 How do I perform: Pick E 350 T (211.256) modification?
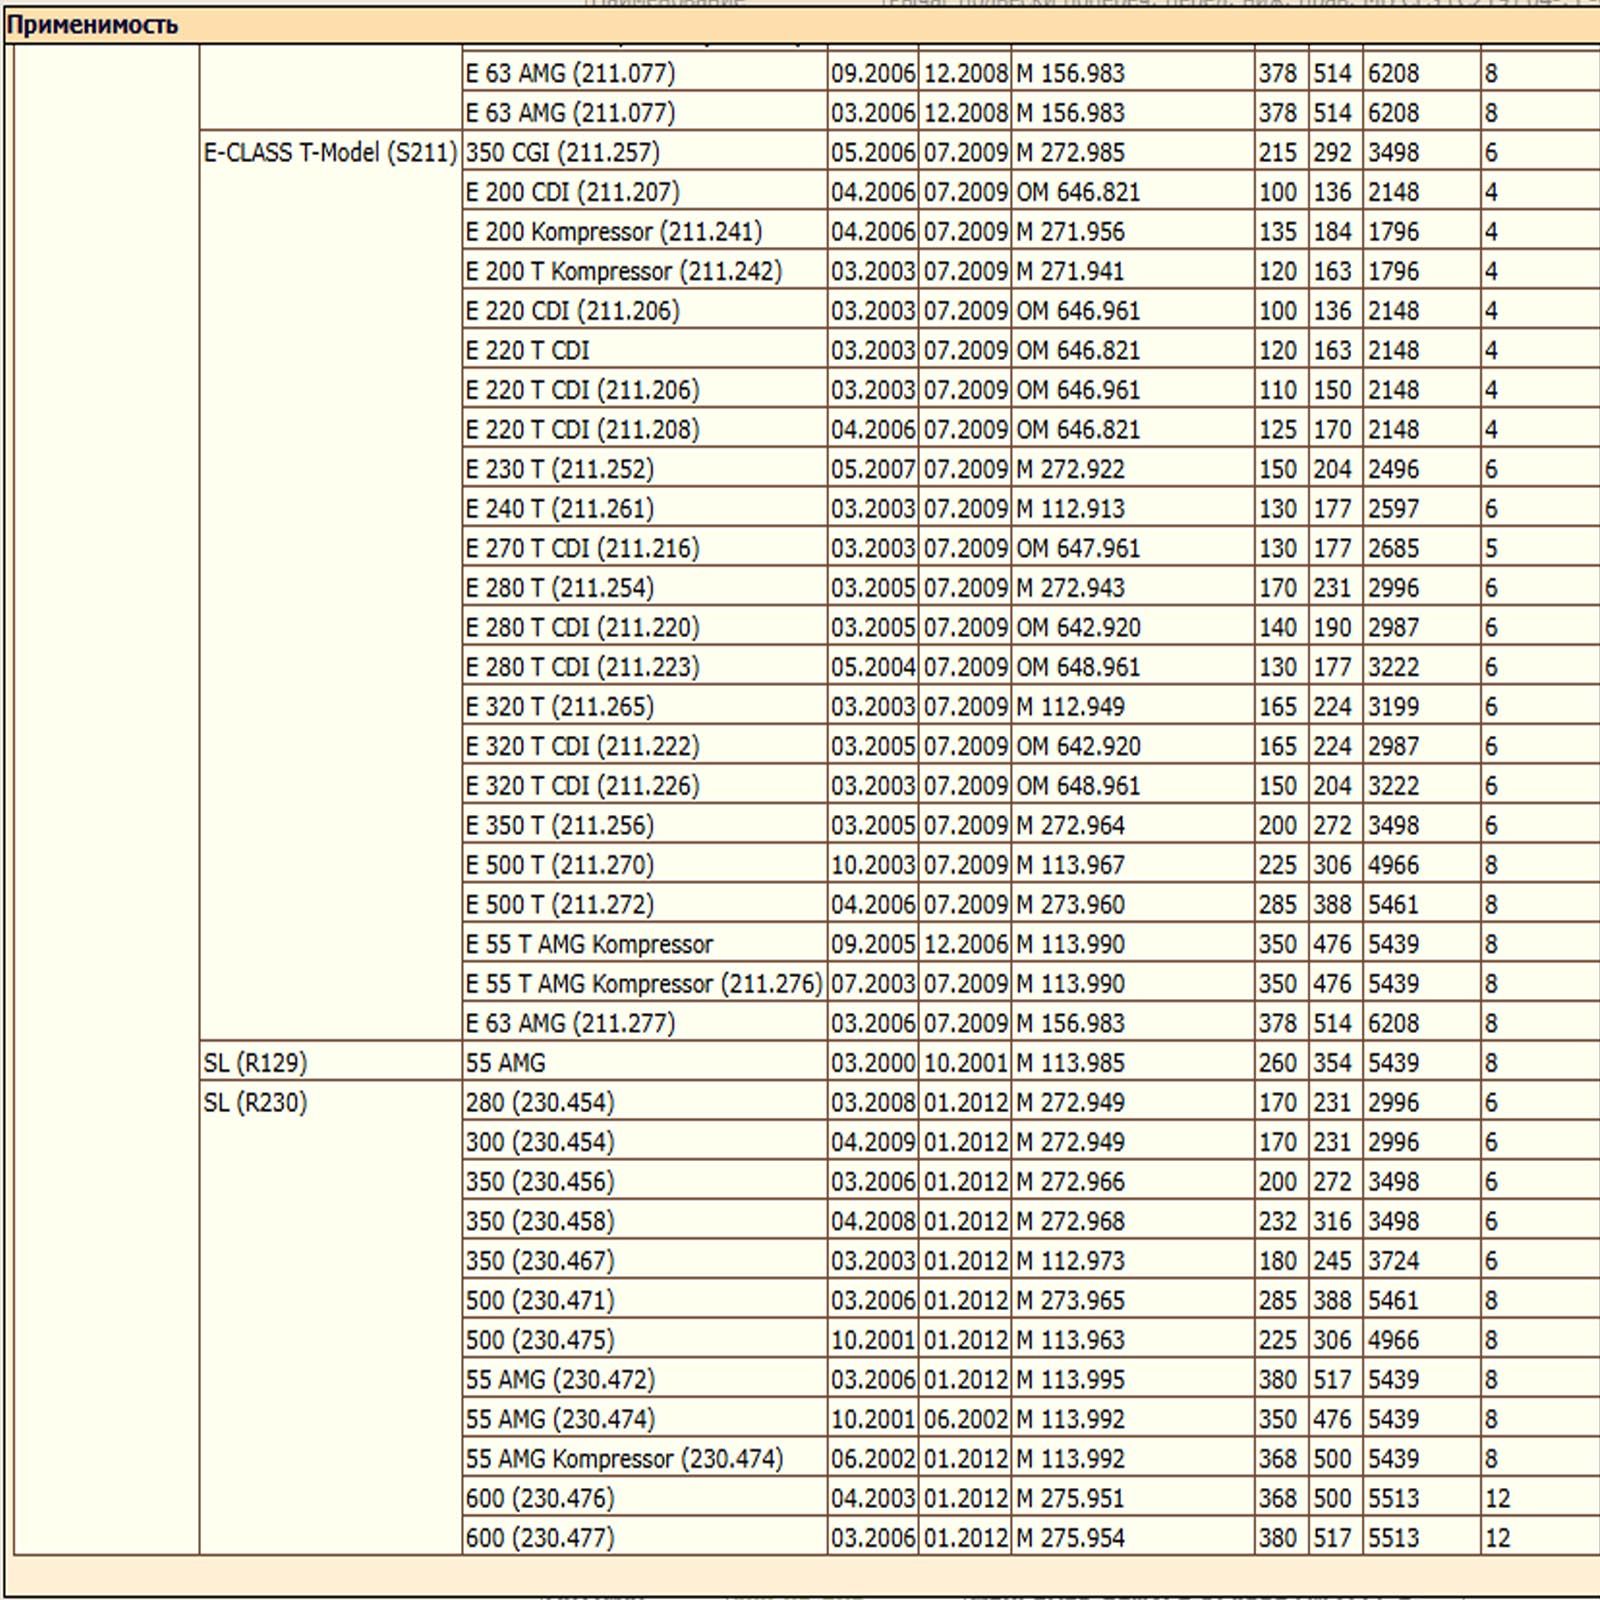coord(559,826)
